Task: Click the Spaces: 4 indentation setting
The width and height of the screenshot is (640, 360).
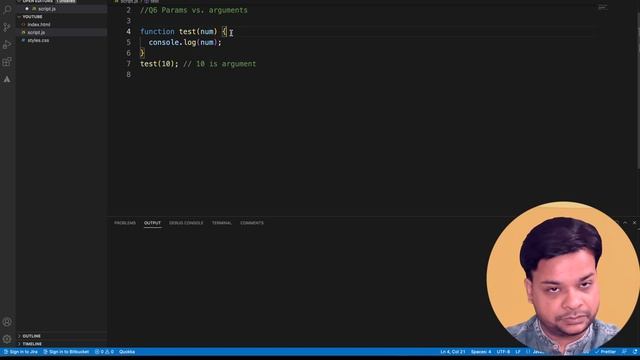Action: (x=481, y=352)
